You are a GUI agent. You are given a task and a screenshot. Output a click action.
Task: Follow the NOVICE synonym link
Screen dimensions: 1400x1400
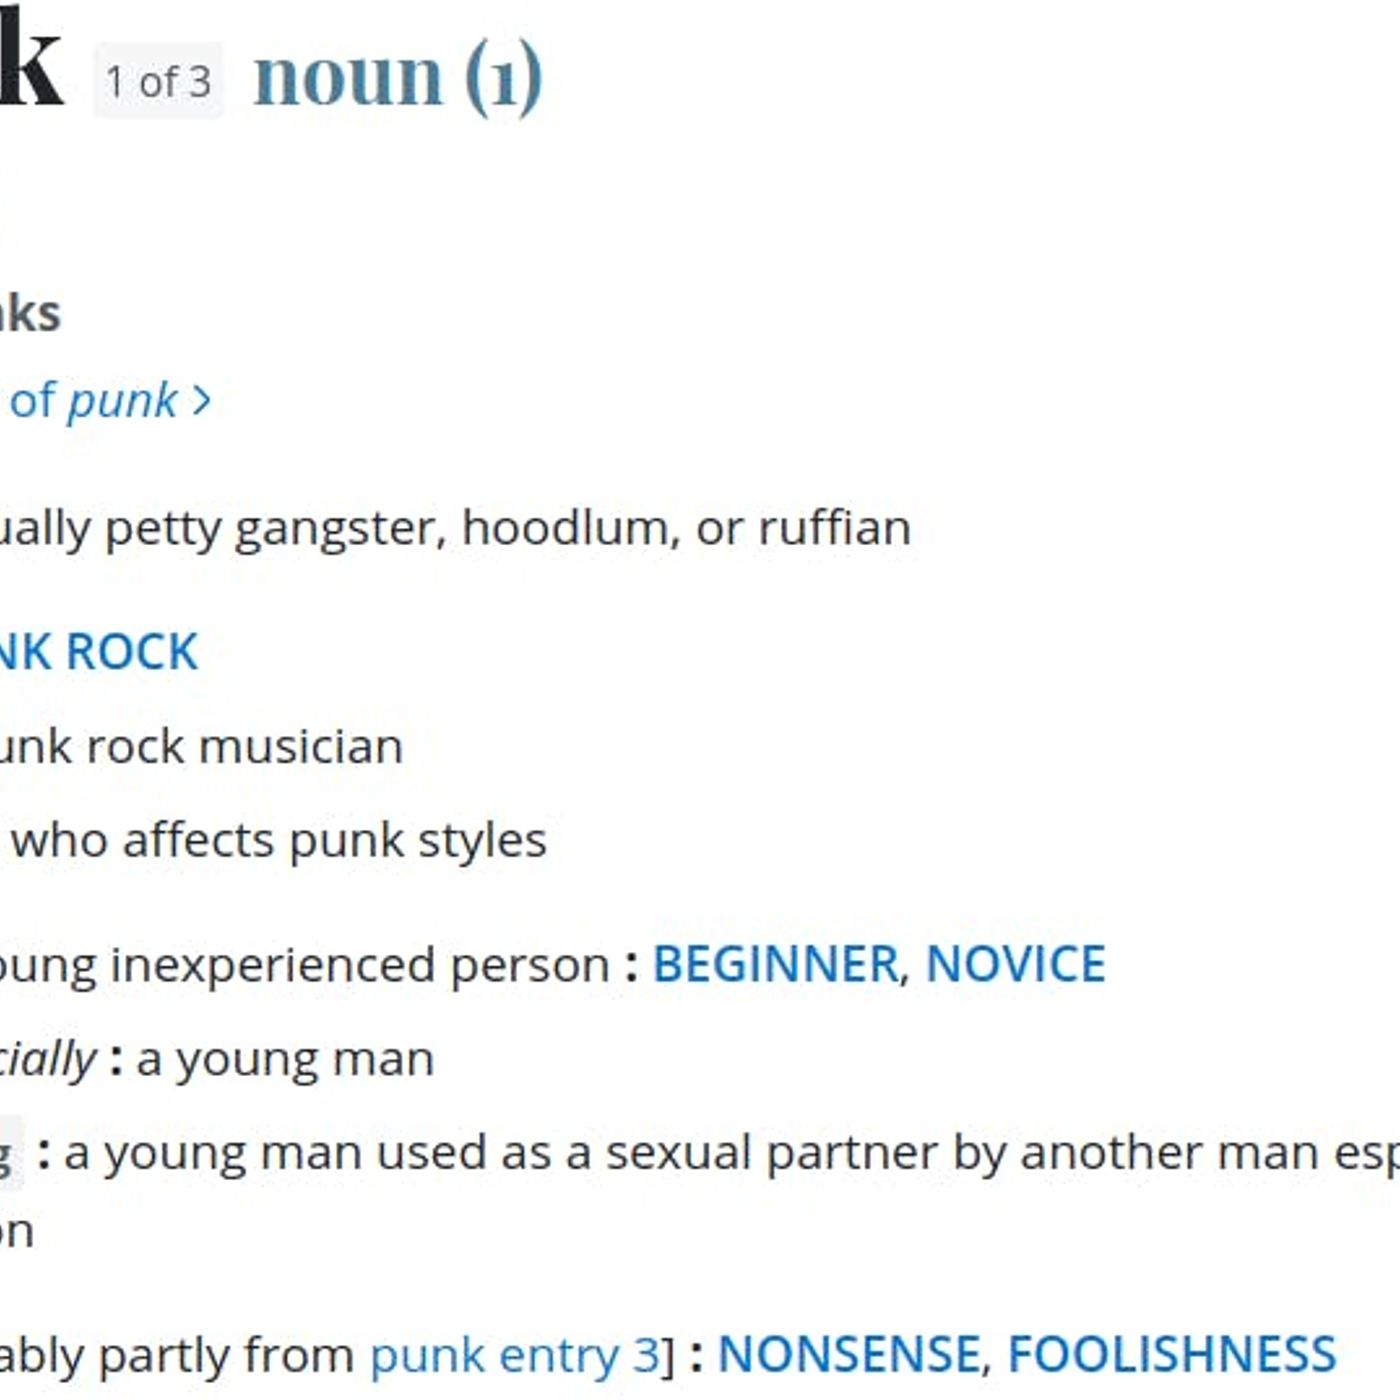tap(1015, 965)
